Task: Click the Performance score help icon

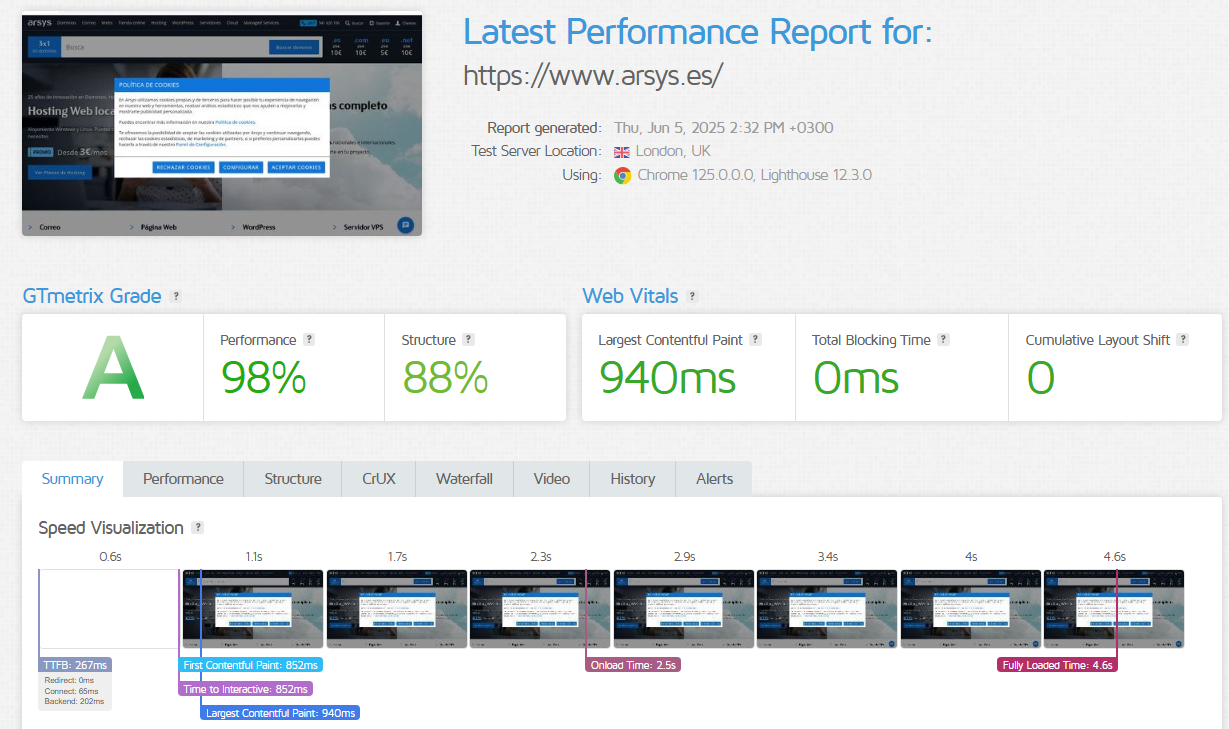Action: [x=309, y=340]
